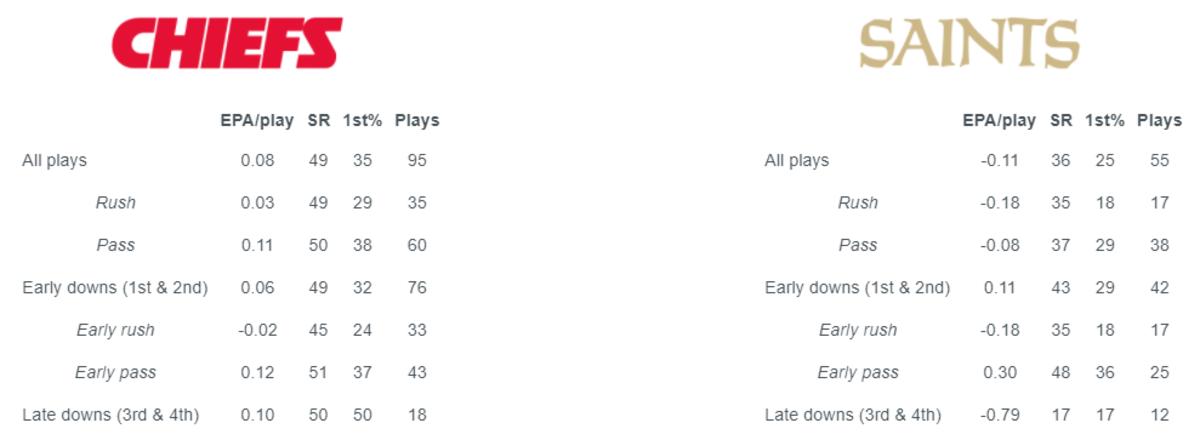This screenshot has width=1200, height=440.
Task: Click Saints All plays row label
Action: [x=797, y=160]
